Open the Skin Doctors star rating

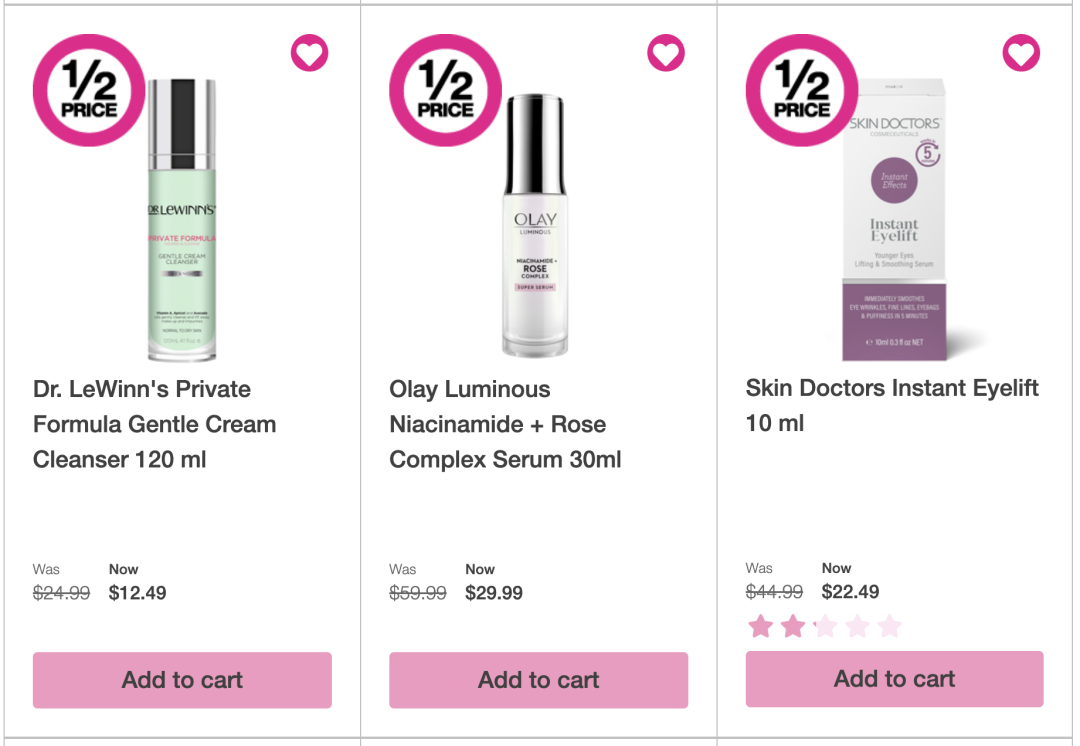(x=824, y=626)
